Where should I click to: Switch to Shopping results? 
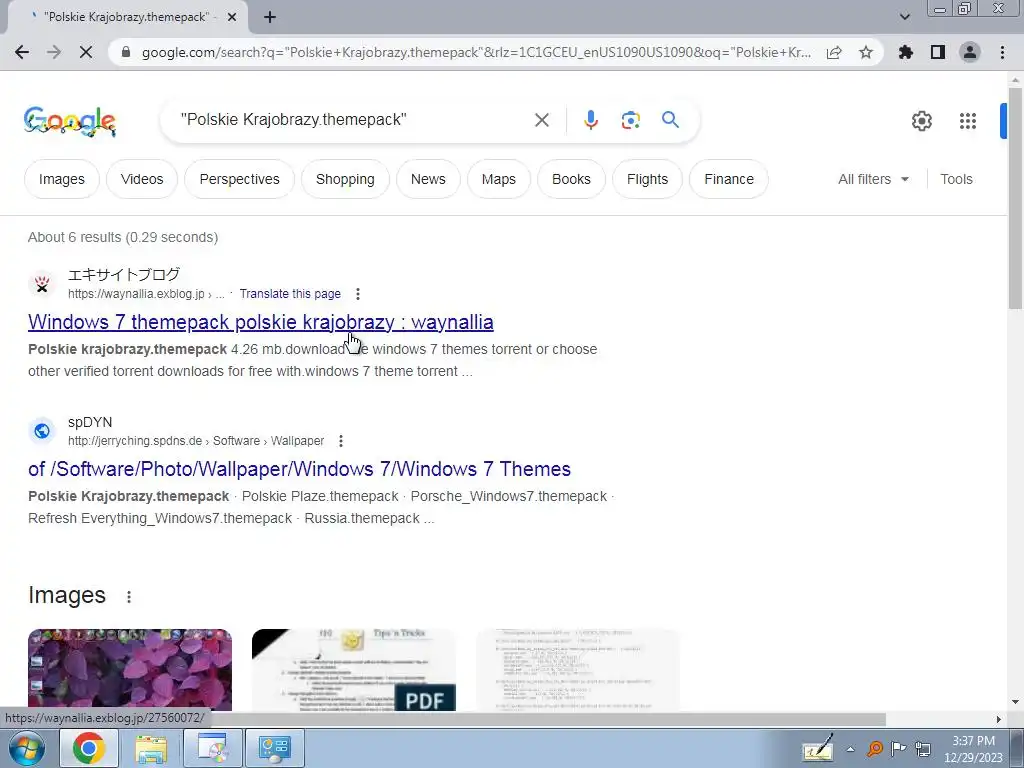345,179
